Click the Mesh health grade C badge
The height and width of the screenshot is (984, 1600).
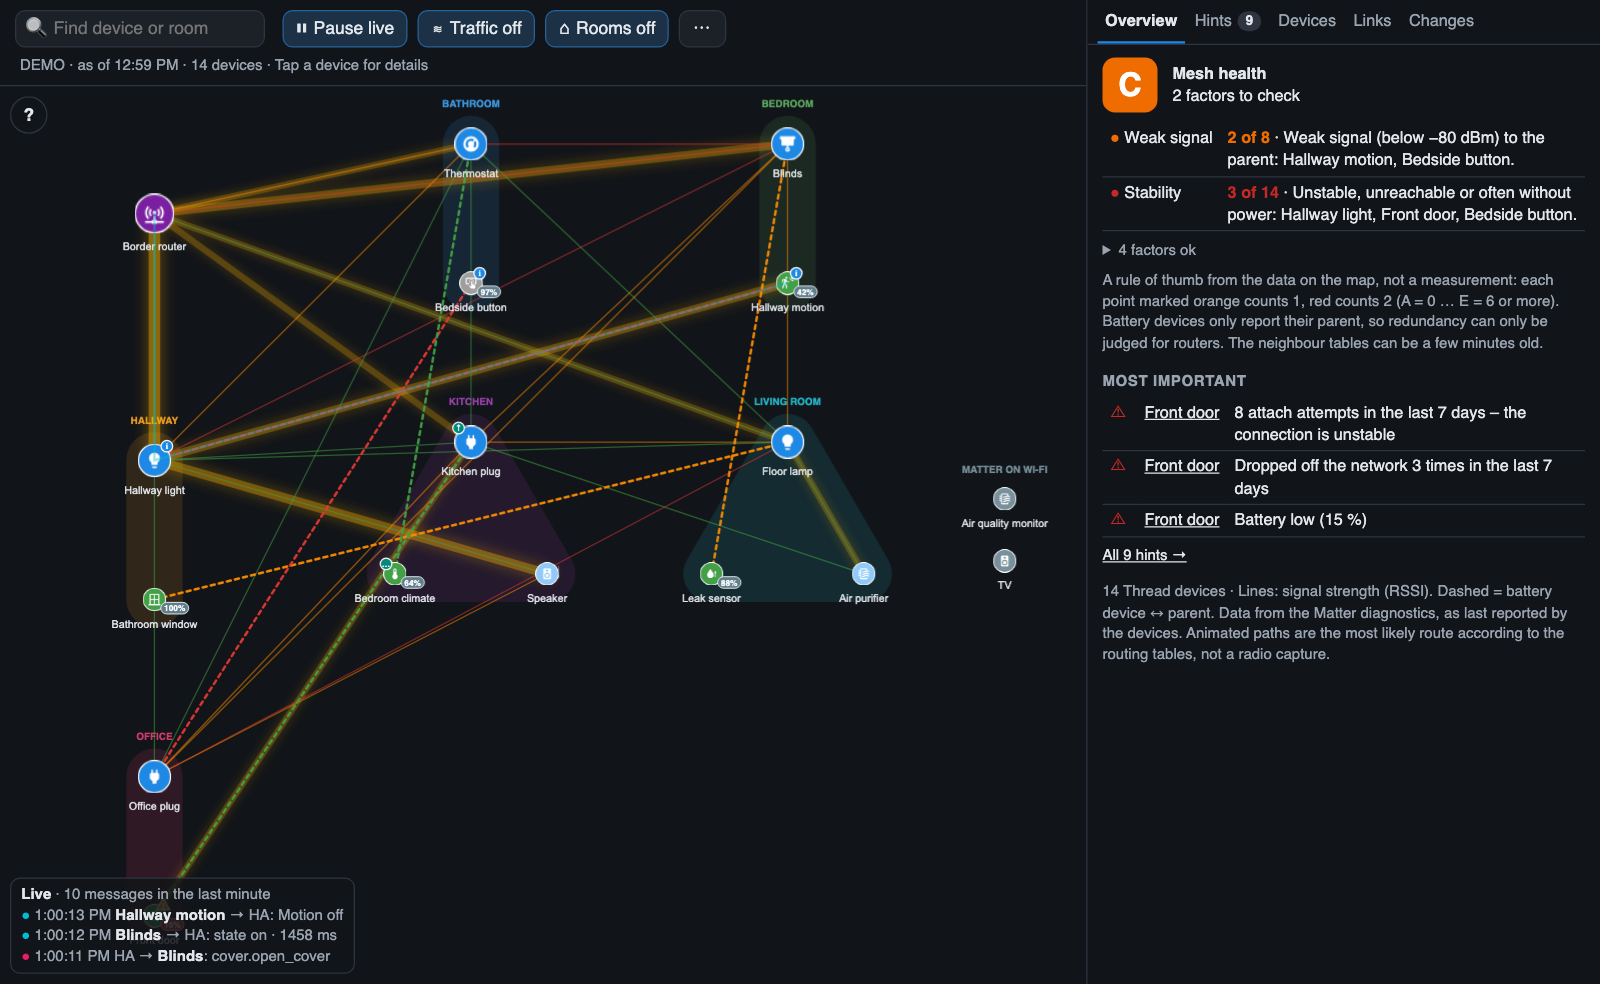1130,85
